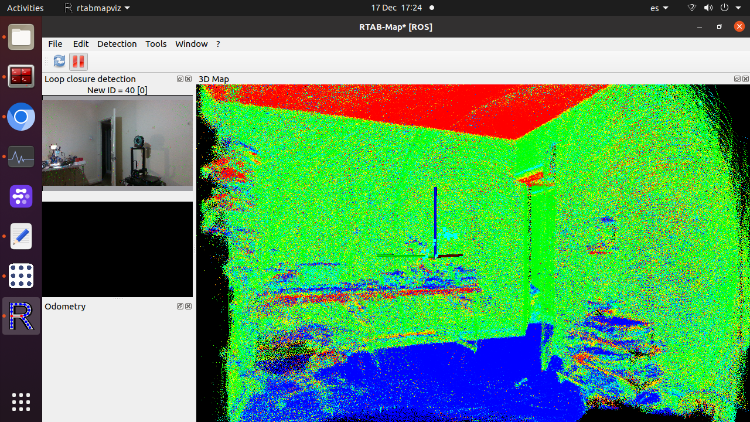The height and width of the screenshot is (422, 750).
Task: Open the Tools menu
Action: [156, 44]
